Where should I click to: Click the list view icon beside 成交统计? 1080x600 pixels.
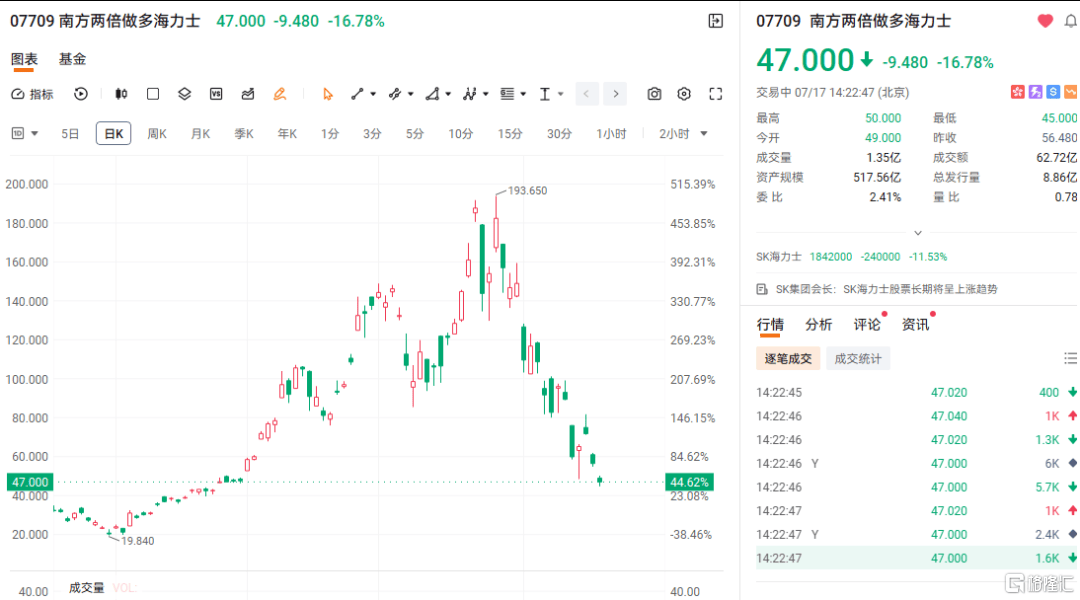pos(1070,358)
